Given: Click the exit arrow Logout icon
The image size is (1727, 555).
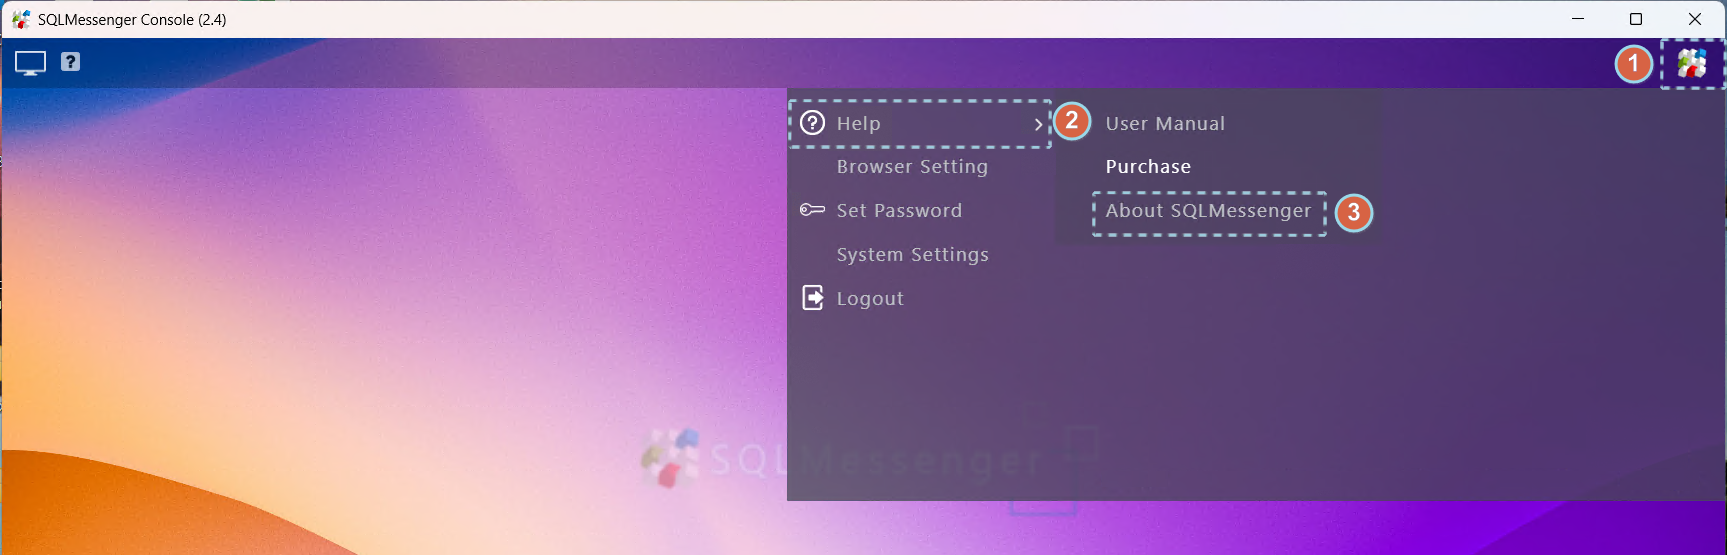Looking at the screenshot, I should tap(813, 298).
